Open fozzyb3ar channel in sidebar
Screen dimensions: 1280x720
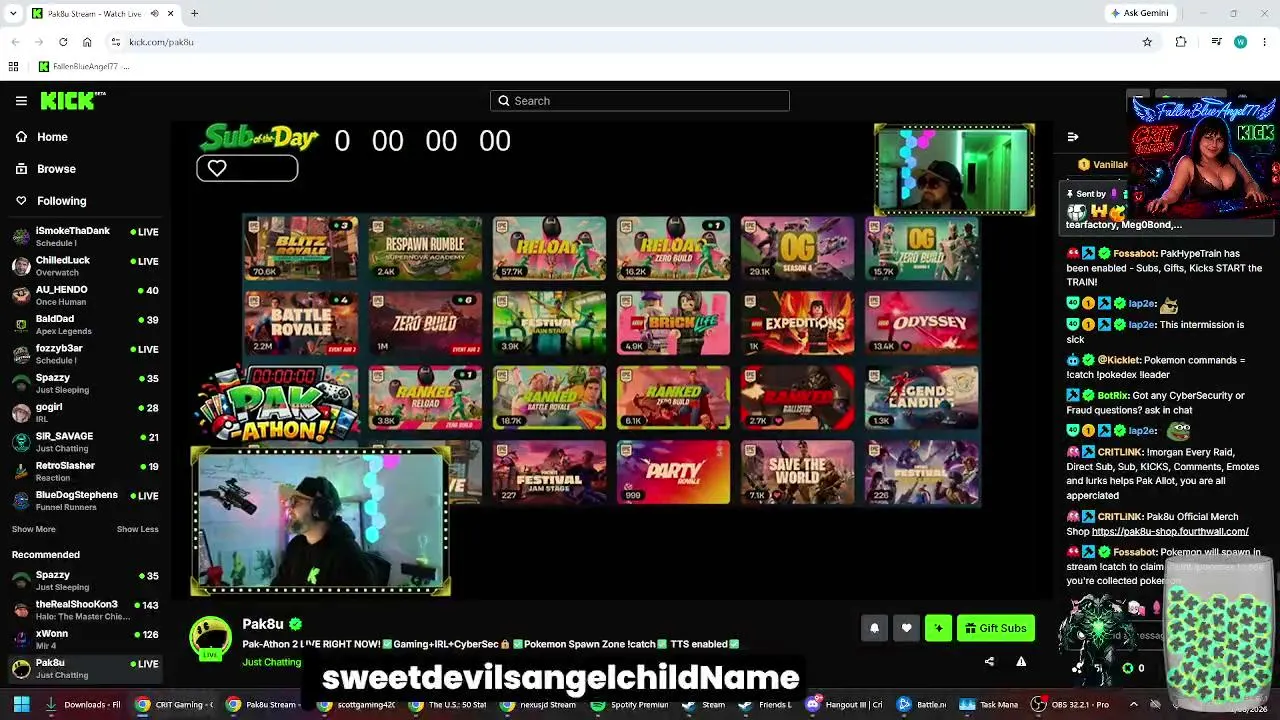click(x=85, y=353)
